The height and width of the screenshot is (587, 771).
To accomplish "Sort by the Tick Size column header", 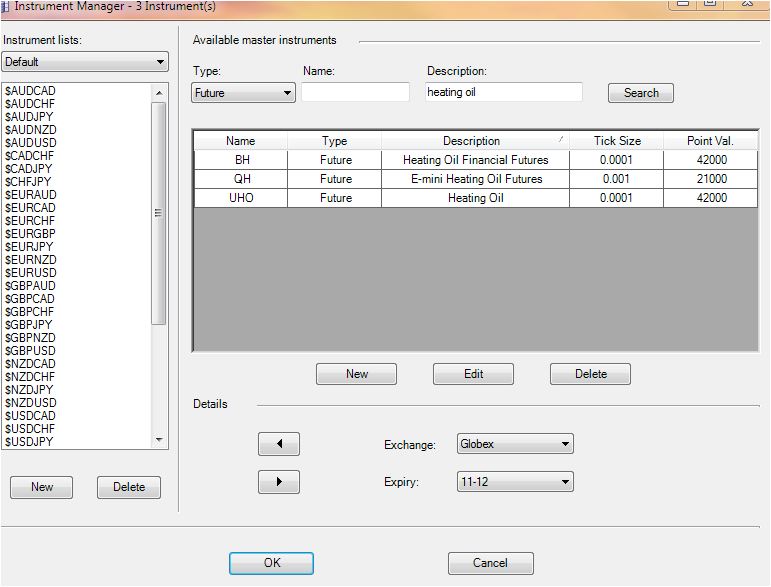I will [617, 141].
